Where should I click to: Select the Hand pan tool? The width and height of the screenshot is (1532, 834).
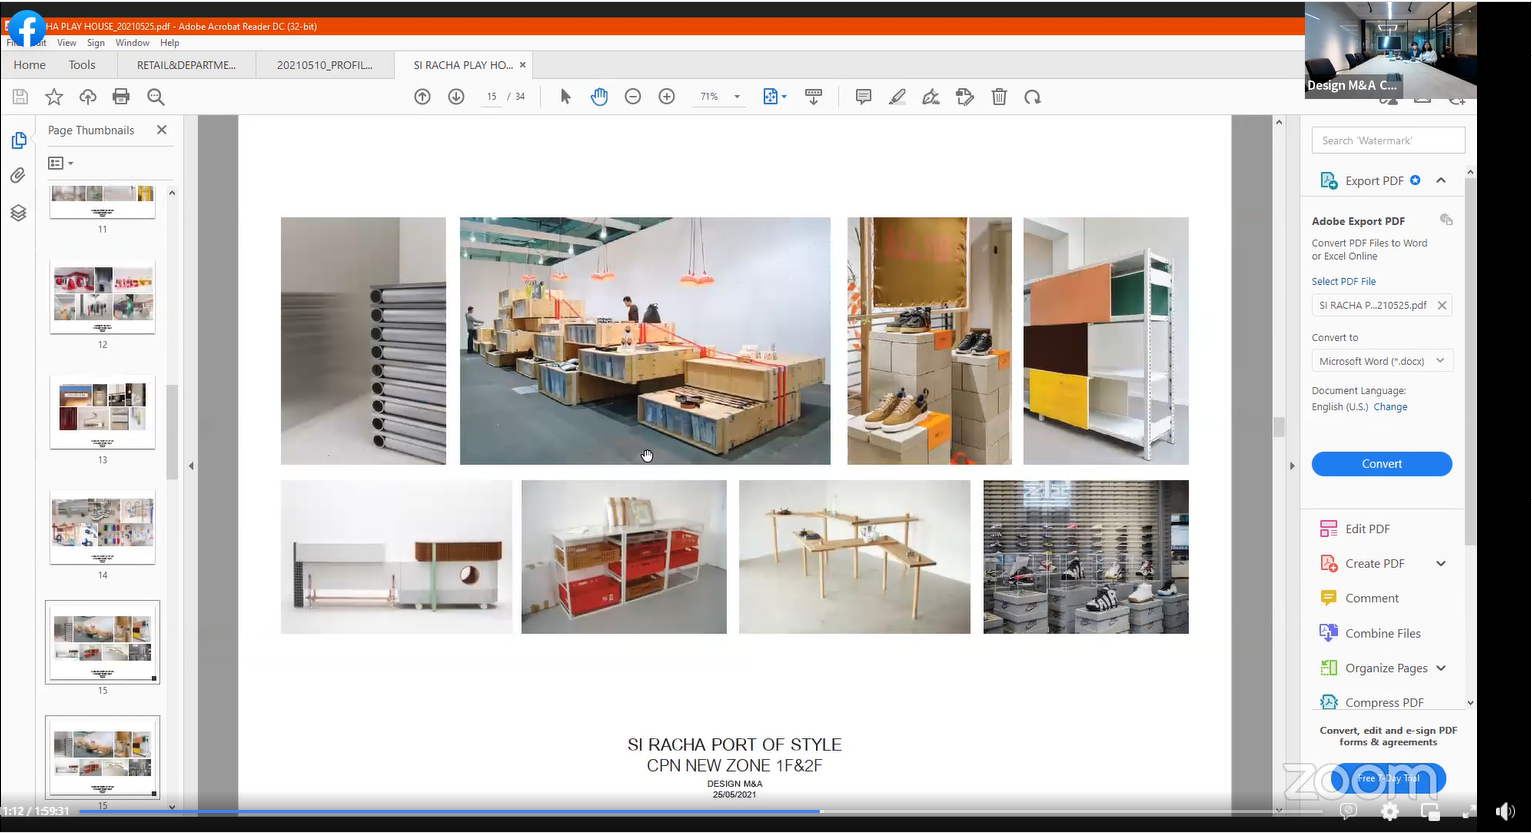point(599,97)
